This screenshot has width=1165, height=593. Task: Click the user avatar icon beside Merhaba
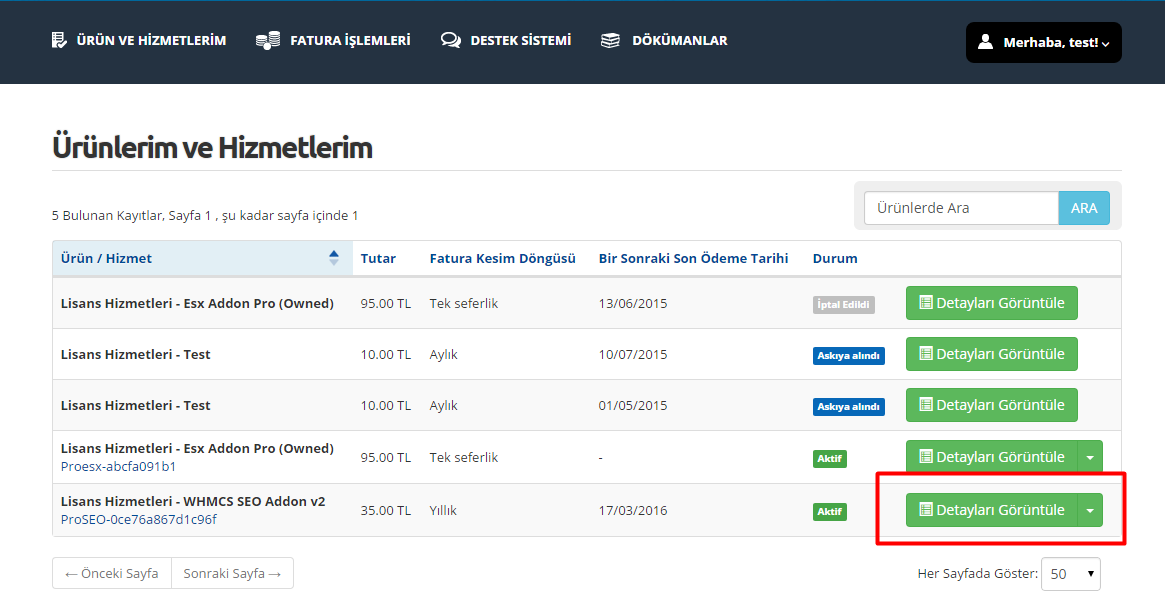click(985, 42)
